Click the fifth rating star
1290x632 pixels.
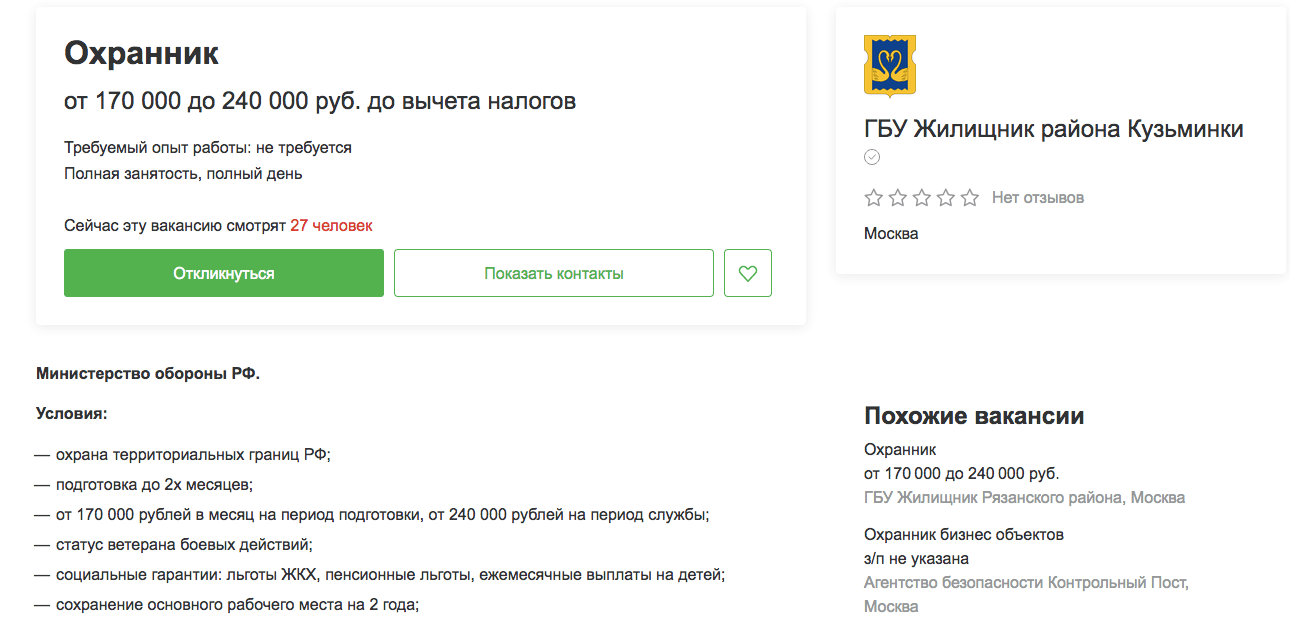click(x=968, y=197)
